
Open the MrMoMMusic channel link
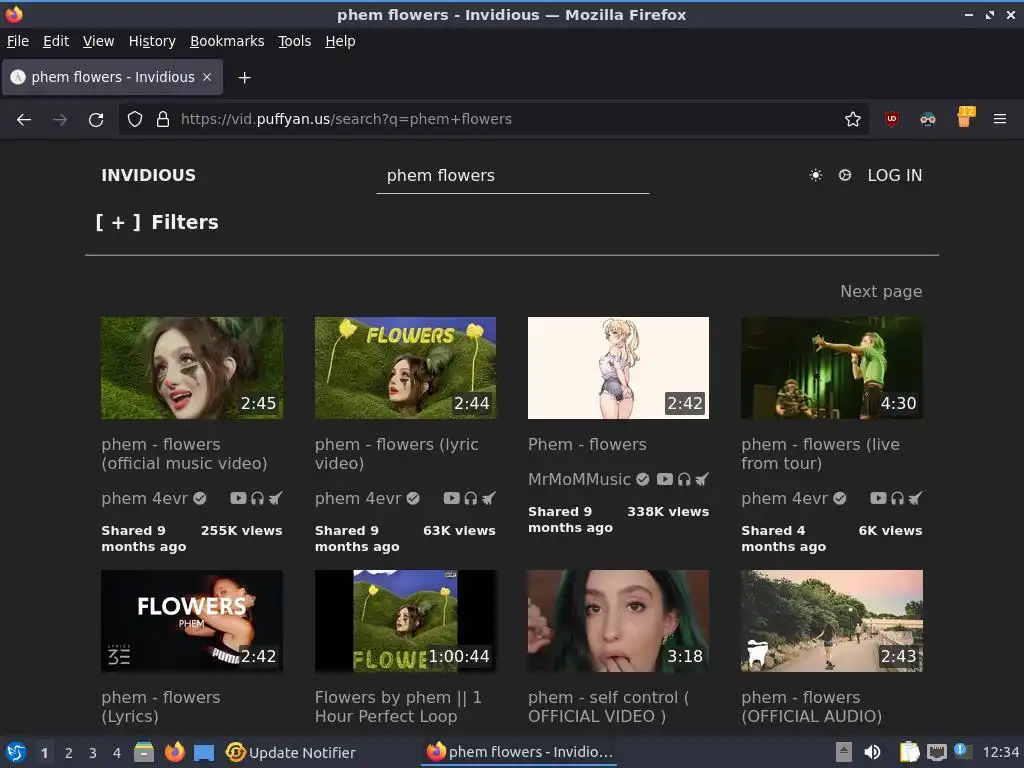(x=579, y=479)
